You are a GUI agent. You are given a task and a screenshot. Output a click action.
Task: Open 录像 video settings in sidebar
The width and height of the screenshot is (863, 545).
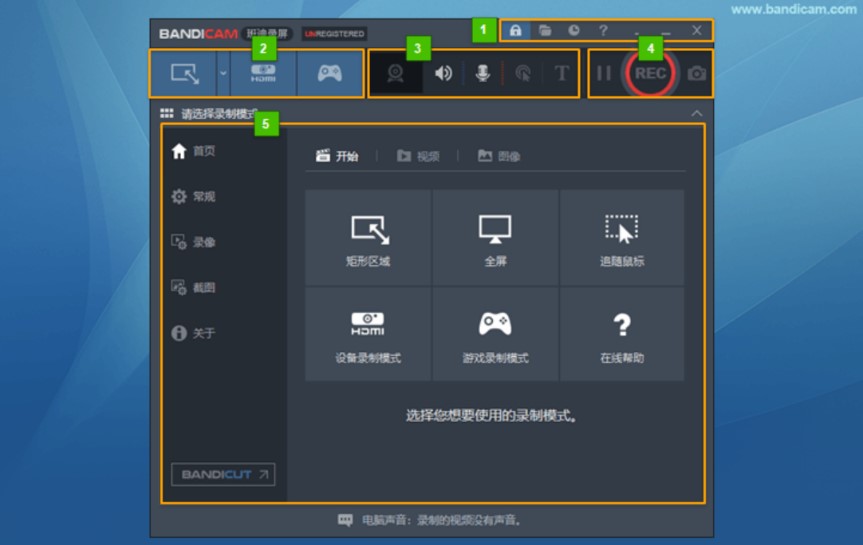[194, 242]
